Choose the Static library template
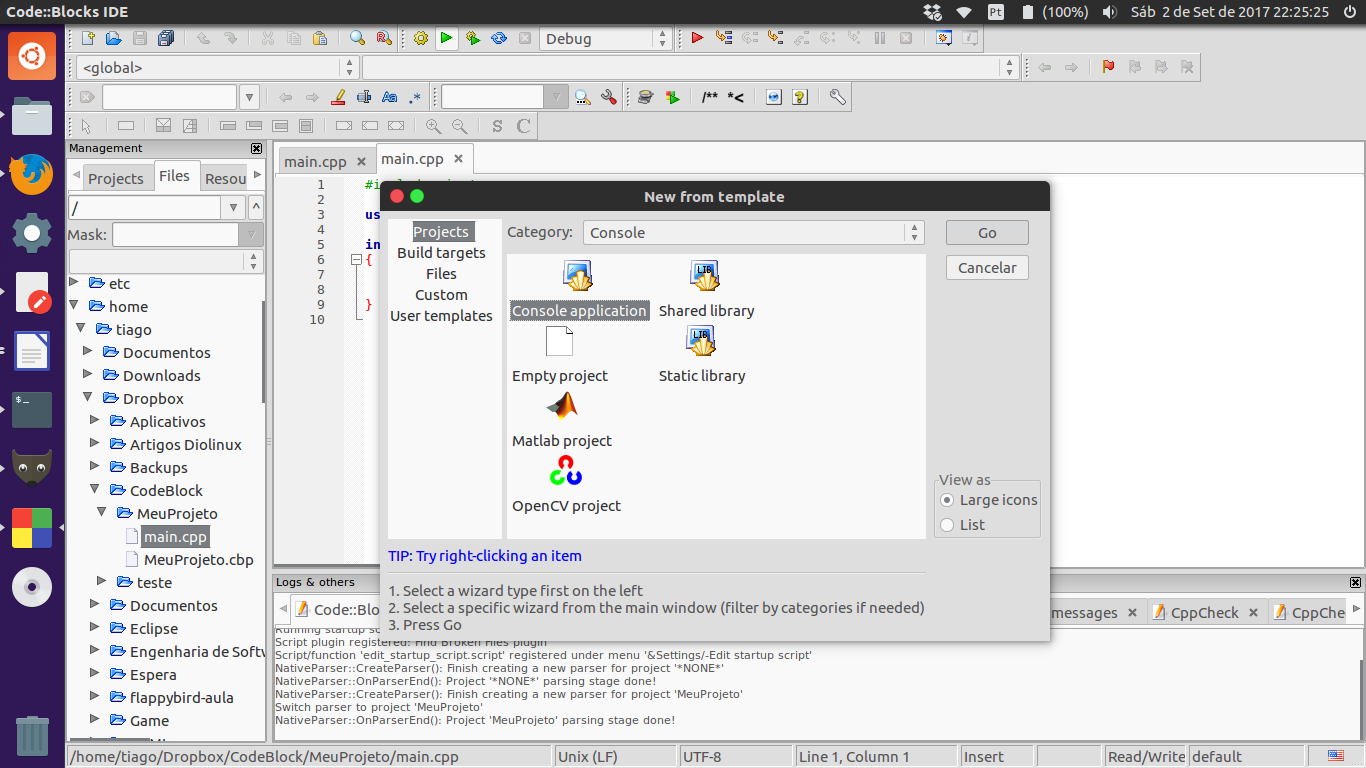The width and height of the screenshot is (1366, 768). point(702,354)
